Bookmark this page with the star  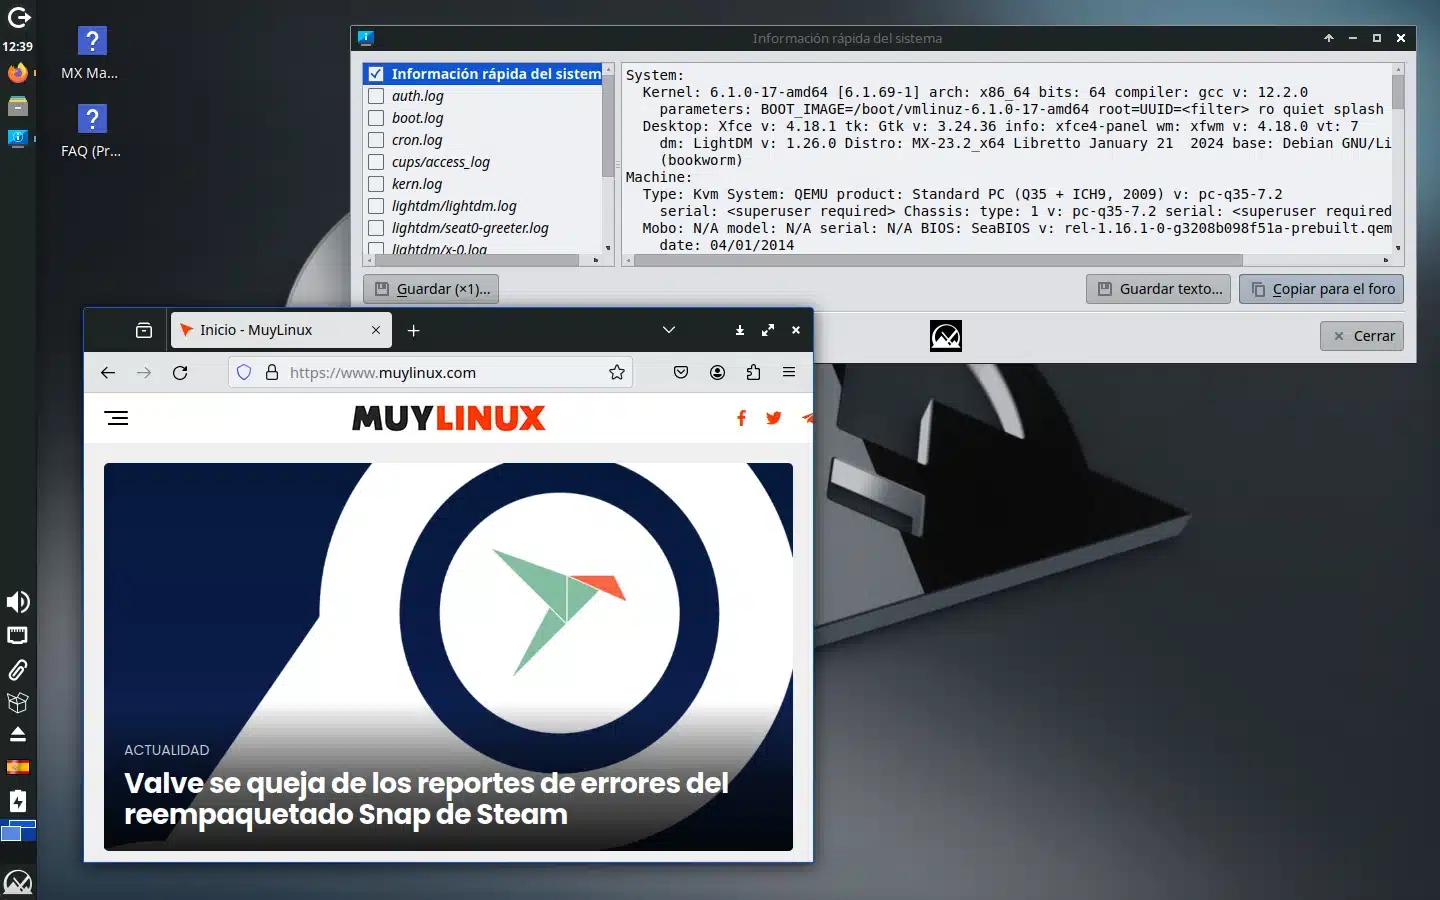click(x=617, y=372)
